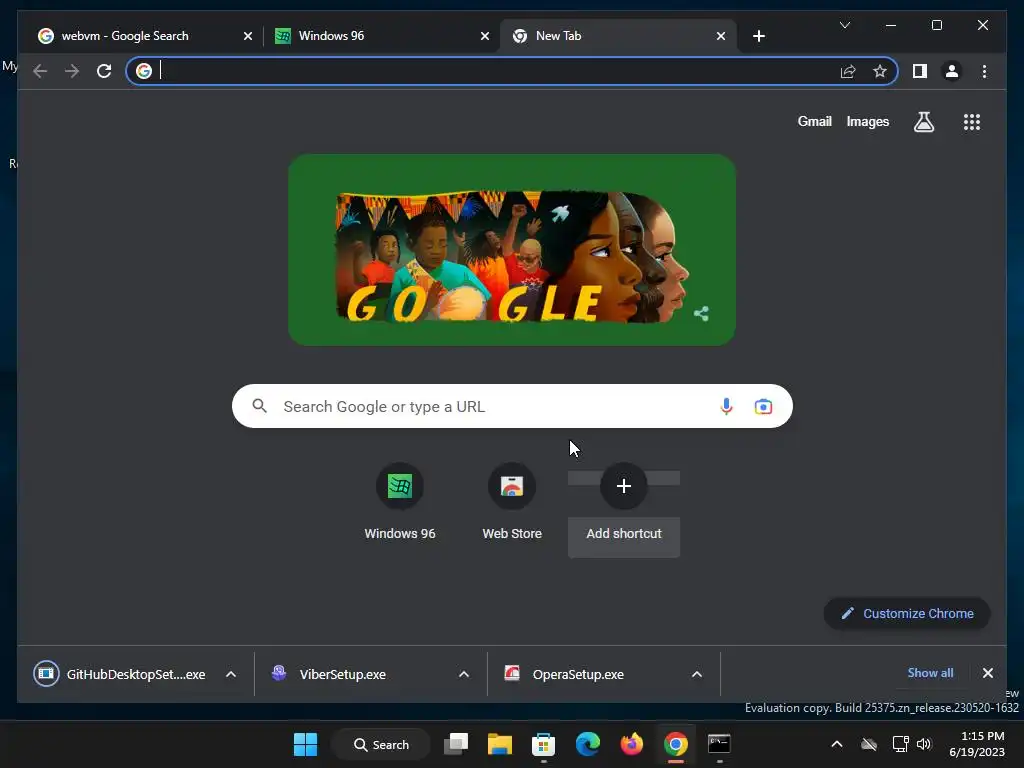Click the Google Doodle image
The image size is (1024, 768).
click(x=511, y=250)
